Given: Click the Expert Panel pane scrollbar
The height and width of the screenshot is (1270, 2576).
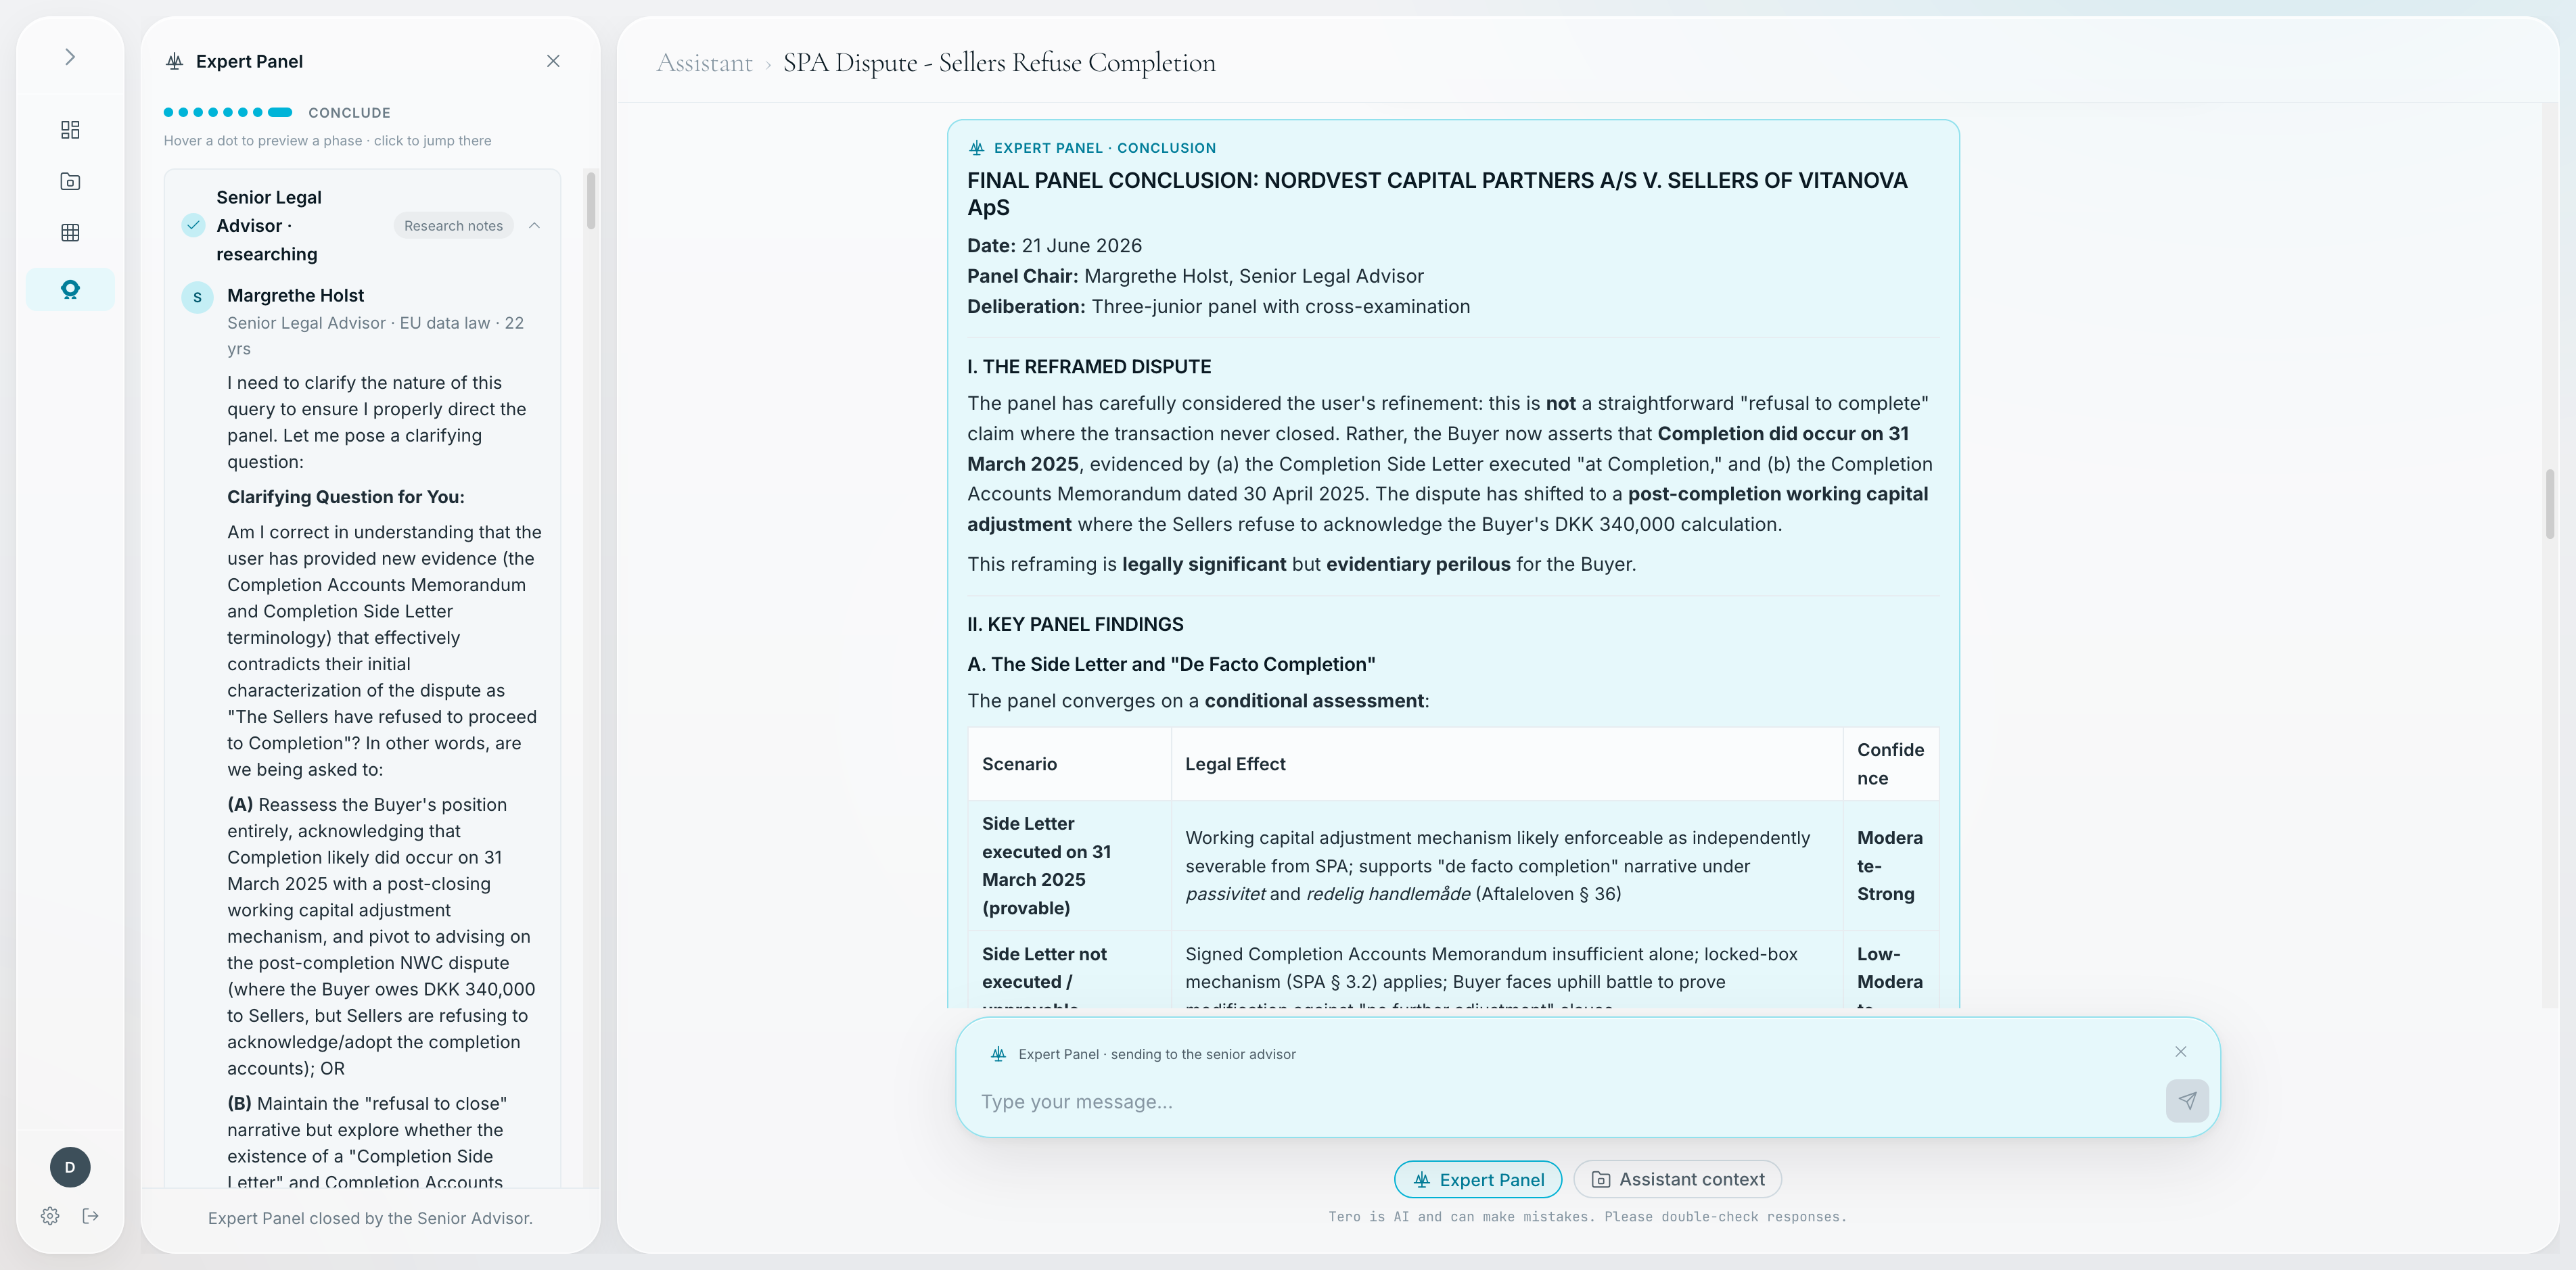Looking at the screenshot, I should 591,200.
